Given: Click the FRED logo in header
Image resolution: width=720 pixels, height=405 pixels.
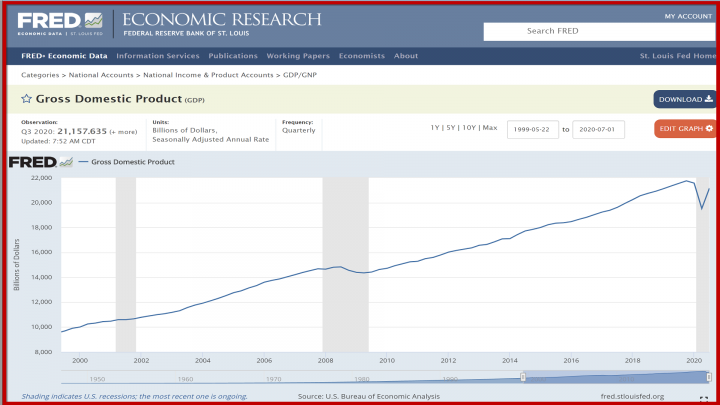Looking at the screenshot, I should point(60,23).
